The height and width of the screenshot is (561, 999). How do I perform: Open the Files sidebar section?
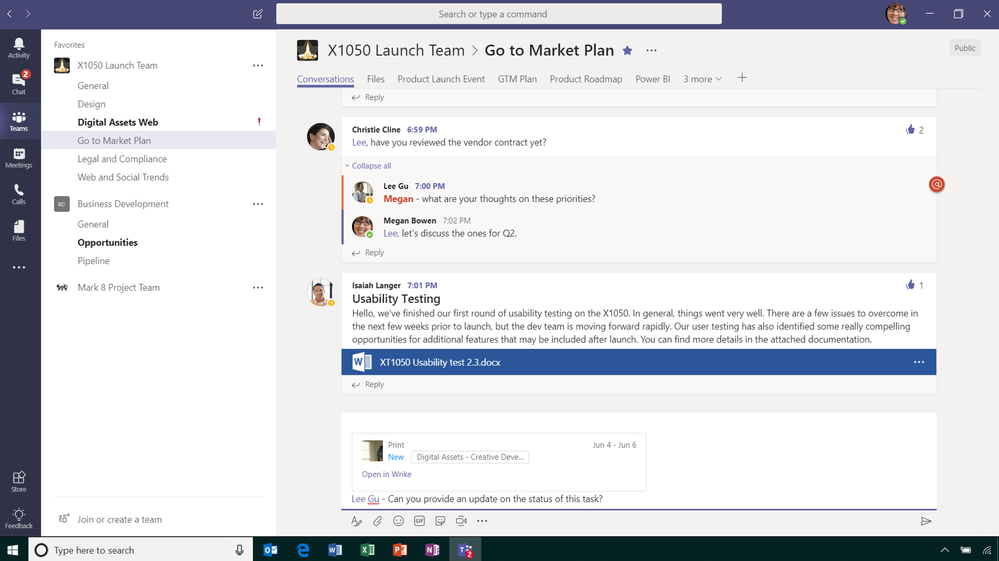[x=18, y=231]
